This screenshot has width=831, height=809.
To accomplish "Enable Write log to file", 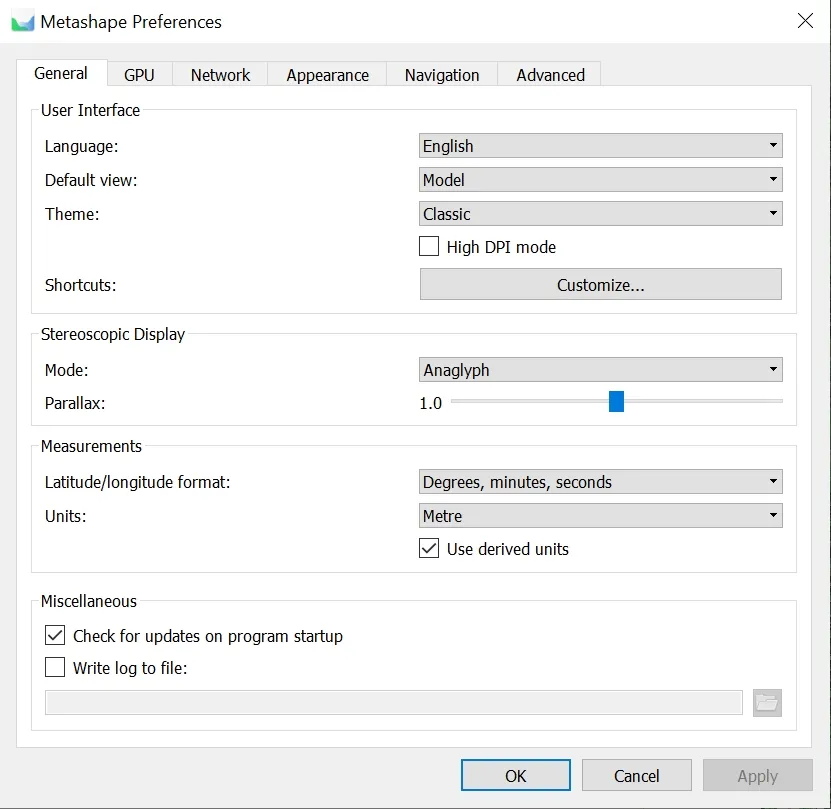I will pos(55,667).
